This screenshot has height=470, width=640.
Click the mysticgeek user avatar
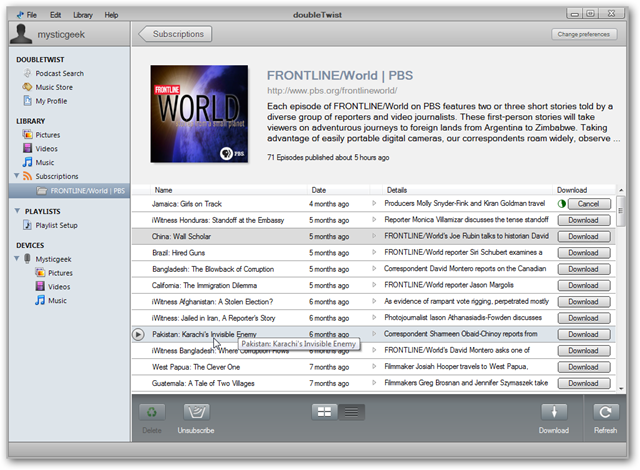click(21, 33)
